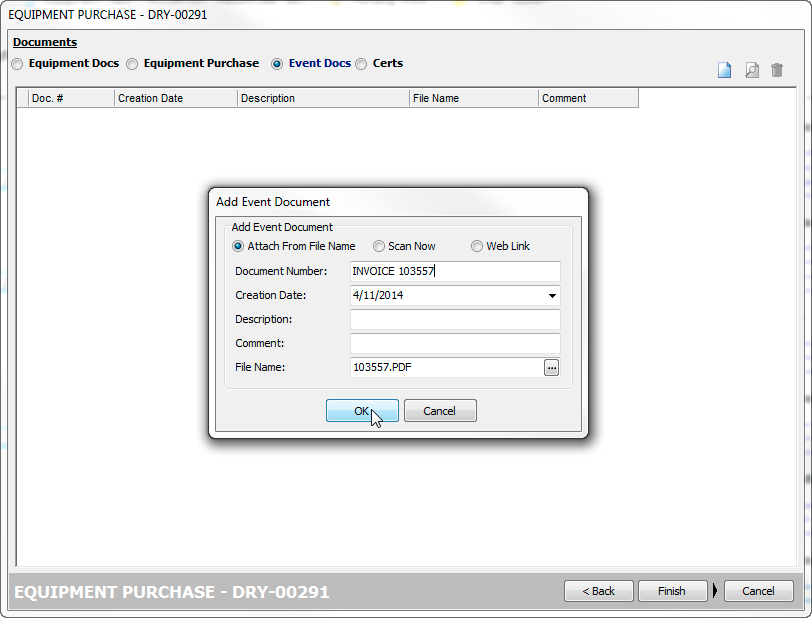This screenshot has width=812, height=618.
Task: Select the Event Docs radio button
Action: click(x=277, y=64)
